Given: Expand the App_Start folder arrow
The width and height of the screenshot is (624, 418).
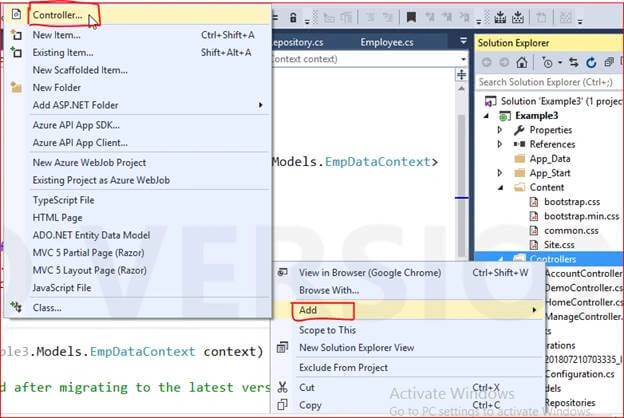Looking at the screenshot, I should (x=500, y=173).
